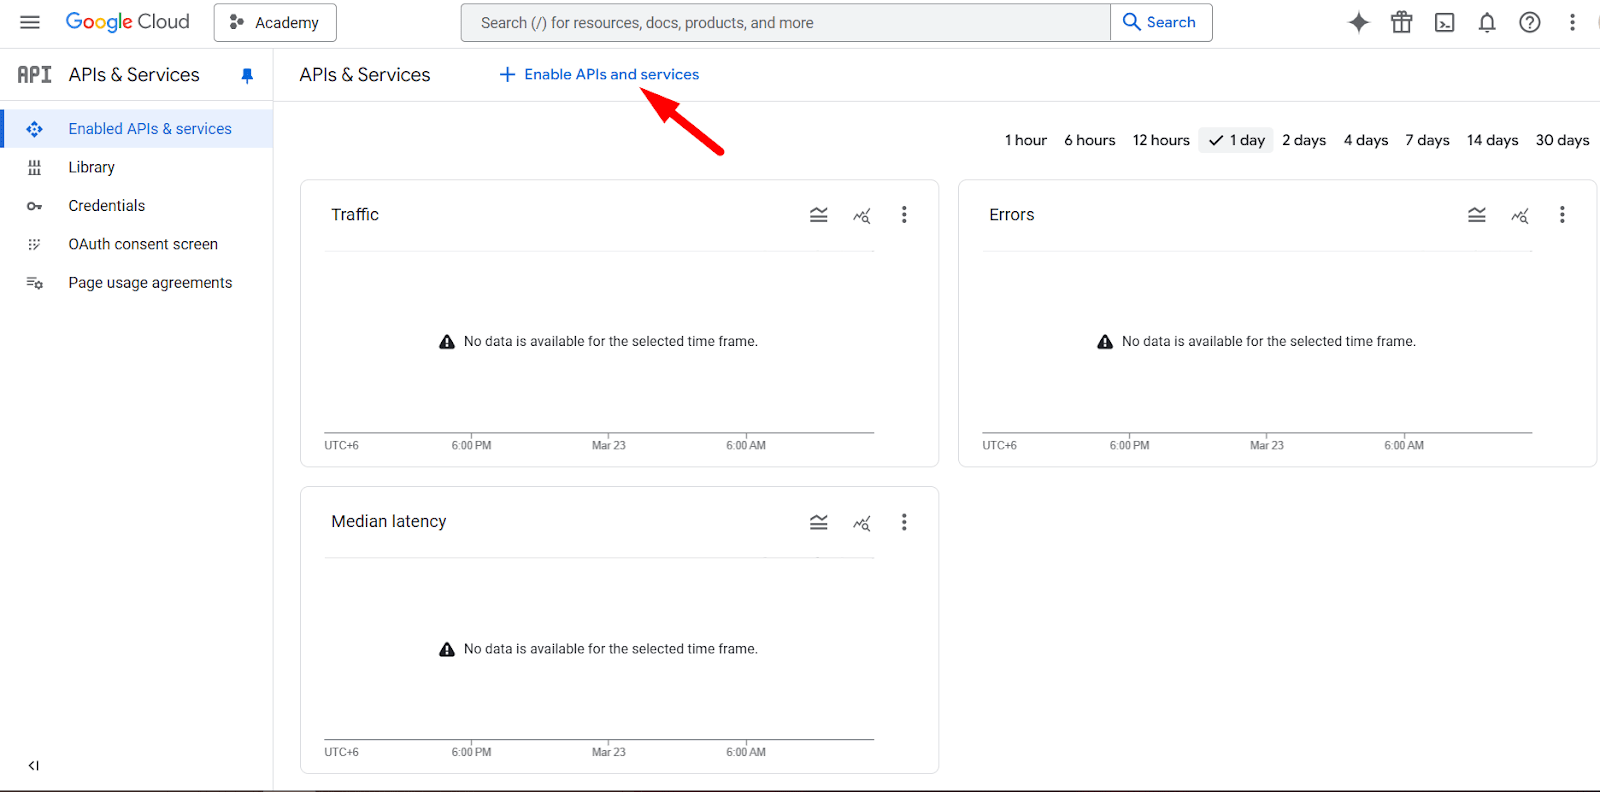The width and height of the screenshot is (1600, 792).
Task: Select the 6 hours time range
Action: pos(1090,140)
